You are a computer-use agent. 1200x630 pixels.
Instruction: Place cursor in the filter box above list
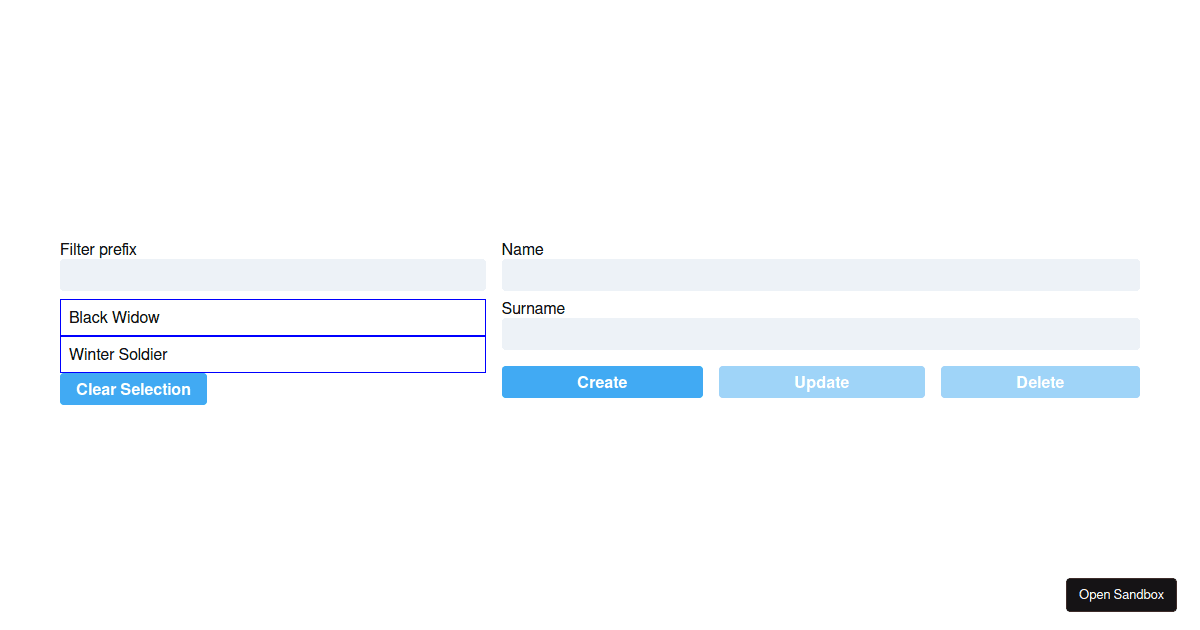[x=272, y=275]
